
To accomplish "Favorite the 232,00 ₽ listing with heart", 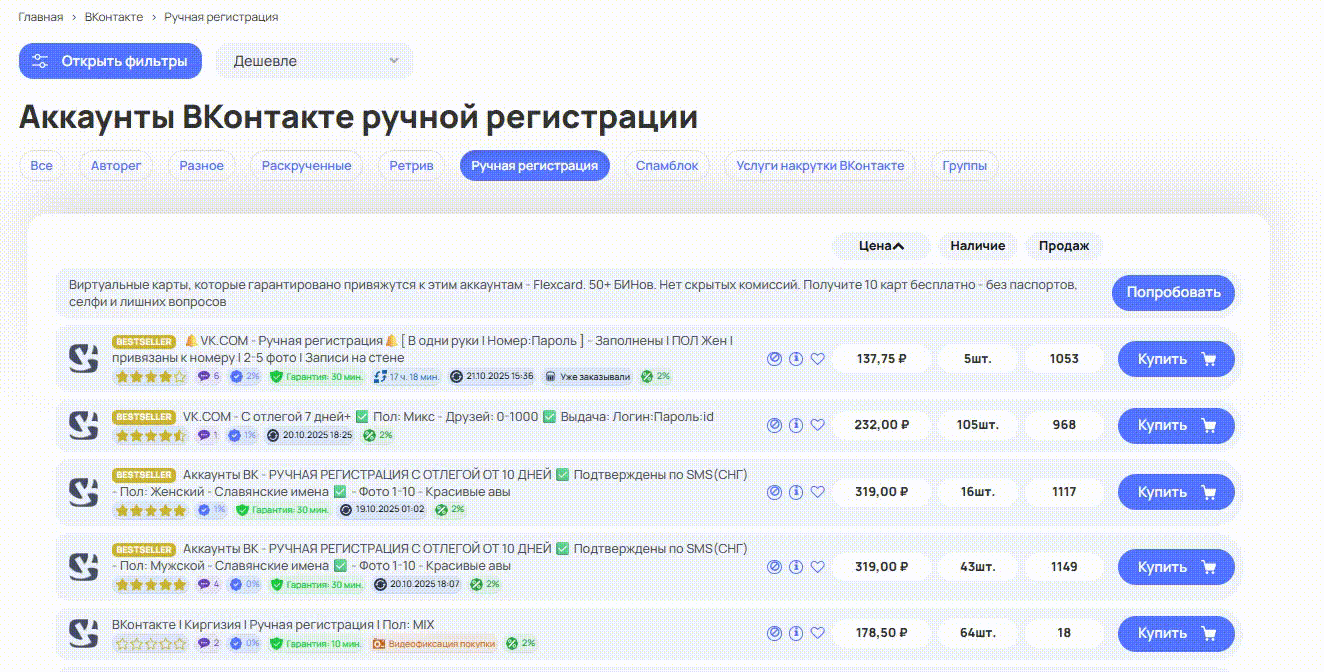I will pyautogui.click(x=817, y=425).
